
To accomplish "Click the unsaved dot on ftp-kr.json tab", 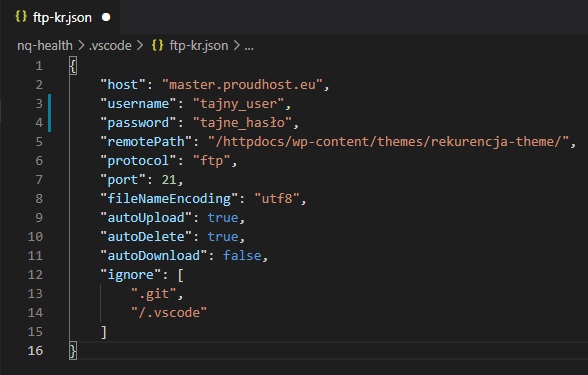I will 106,17.
